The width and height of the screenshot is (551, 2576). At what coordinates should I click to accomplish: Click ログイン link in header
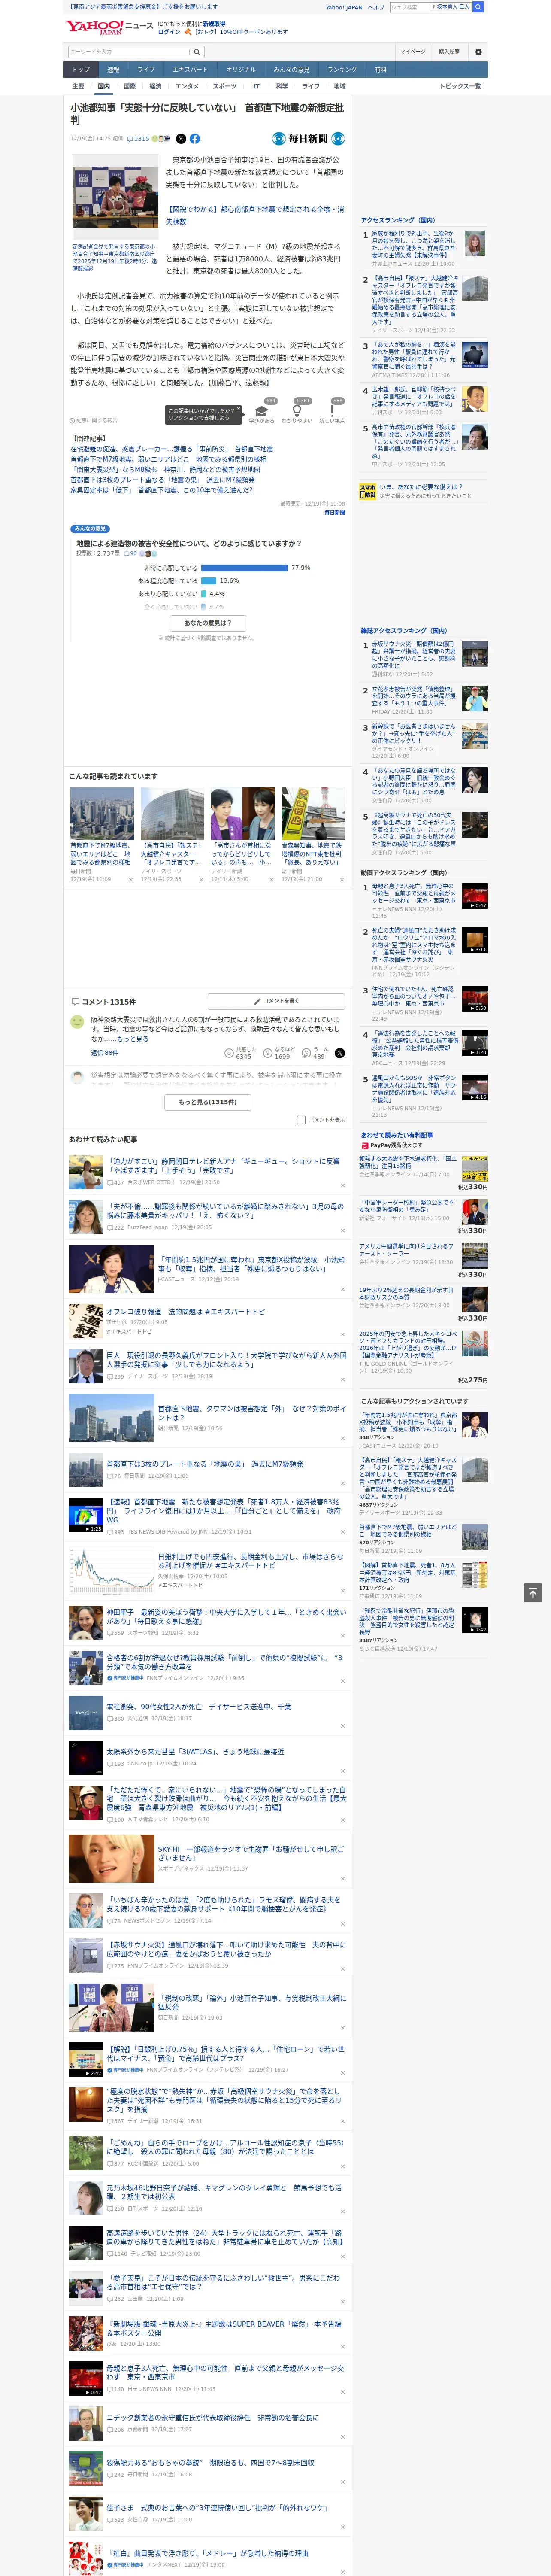click(x=169, y=32)
